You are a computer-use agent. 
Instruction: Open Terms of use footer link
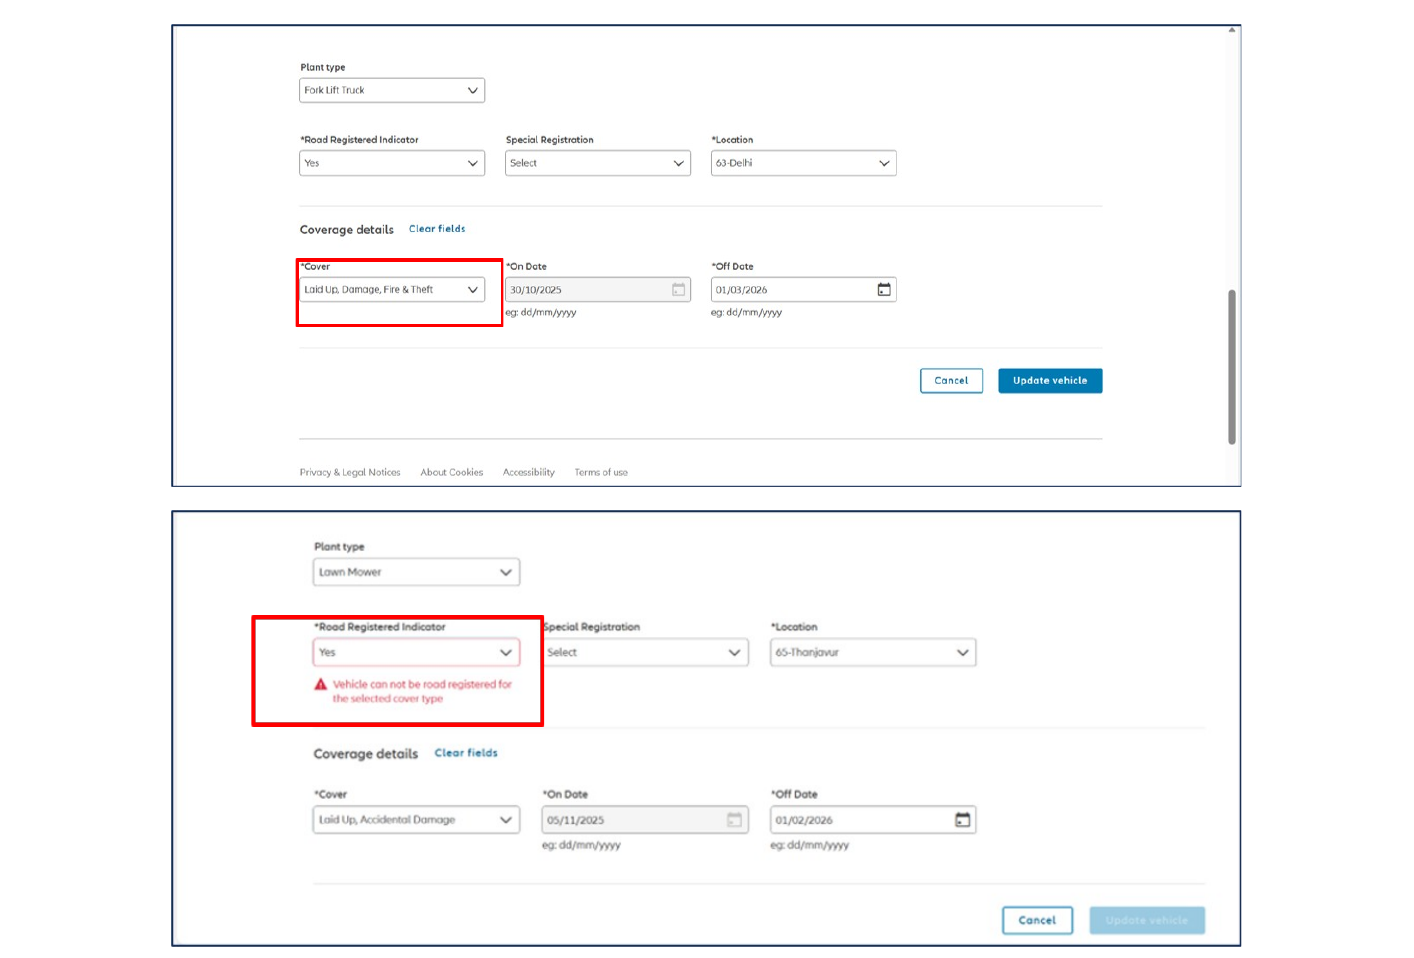[601, 472]
